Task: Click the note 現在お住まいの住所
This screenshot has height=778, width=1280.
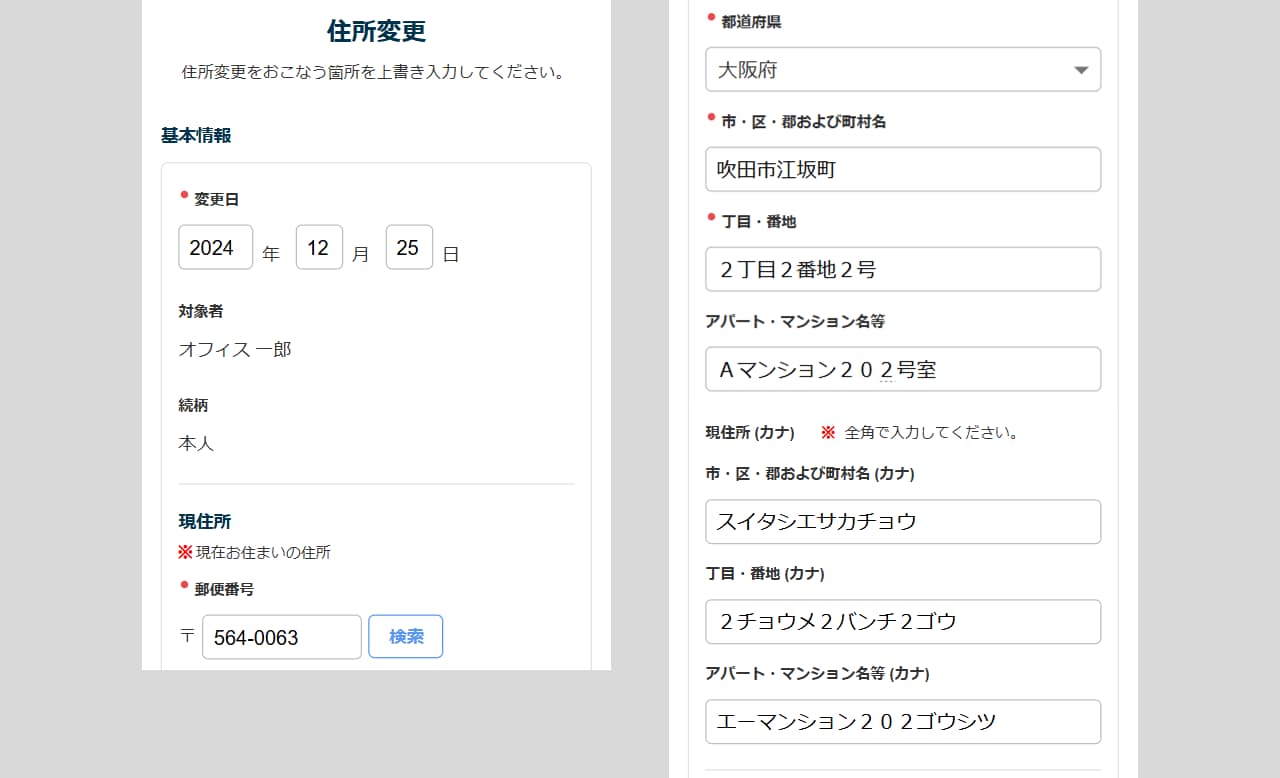Action: pos(263,552)
